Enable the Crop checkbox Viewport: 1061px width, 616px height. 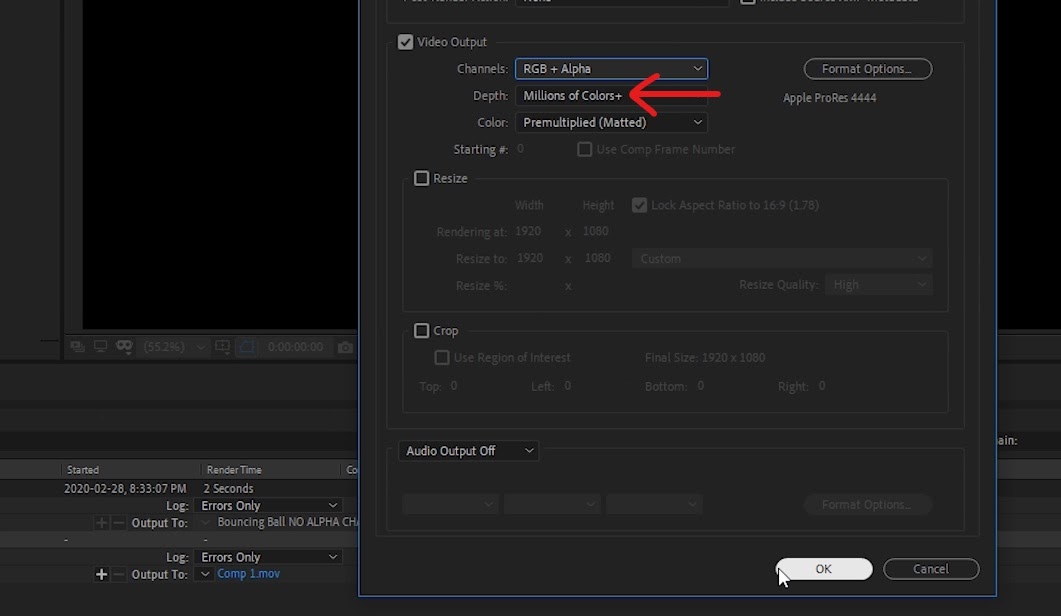[x=422, y=330]
